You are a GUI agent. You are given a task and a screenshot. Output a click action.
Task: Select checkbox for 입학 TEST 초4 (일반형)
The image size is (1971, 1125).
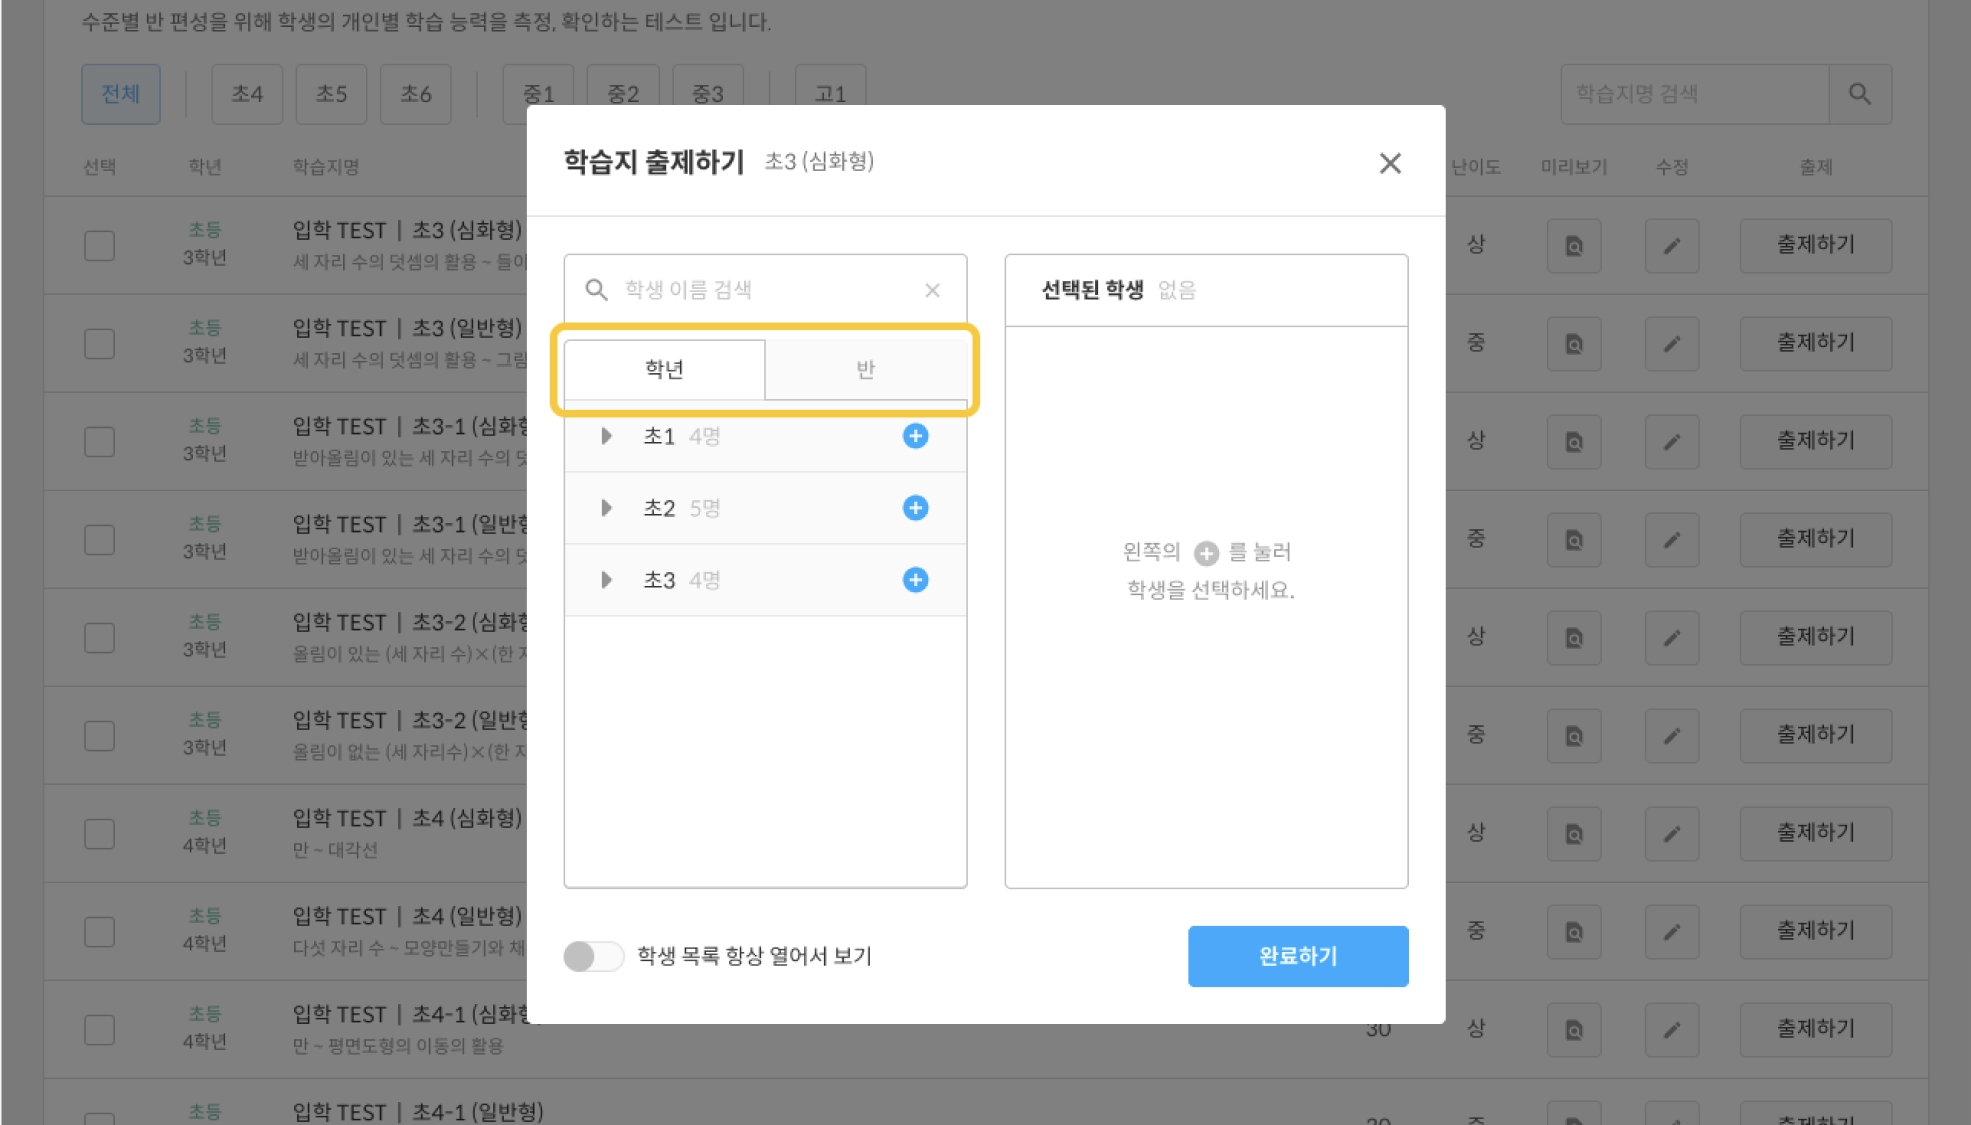(x=99, y=932)
